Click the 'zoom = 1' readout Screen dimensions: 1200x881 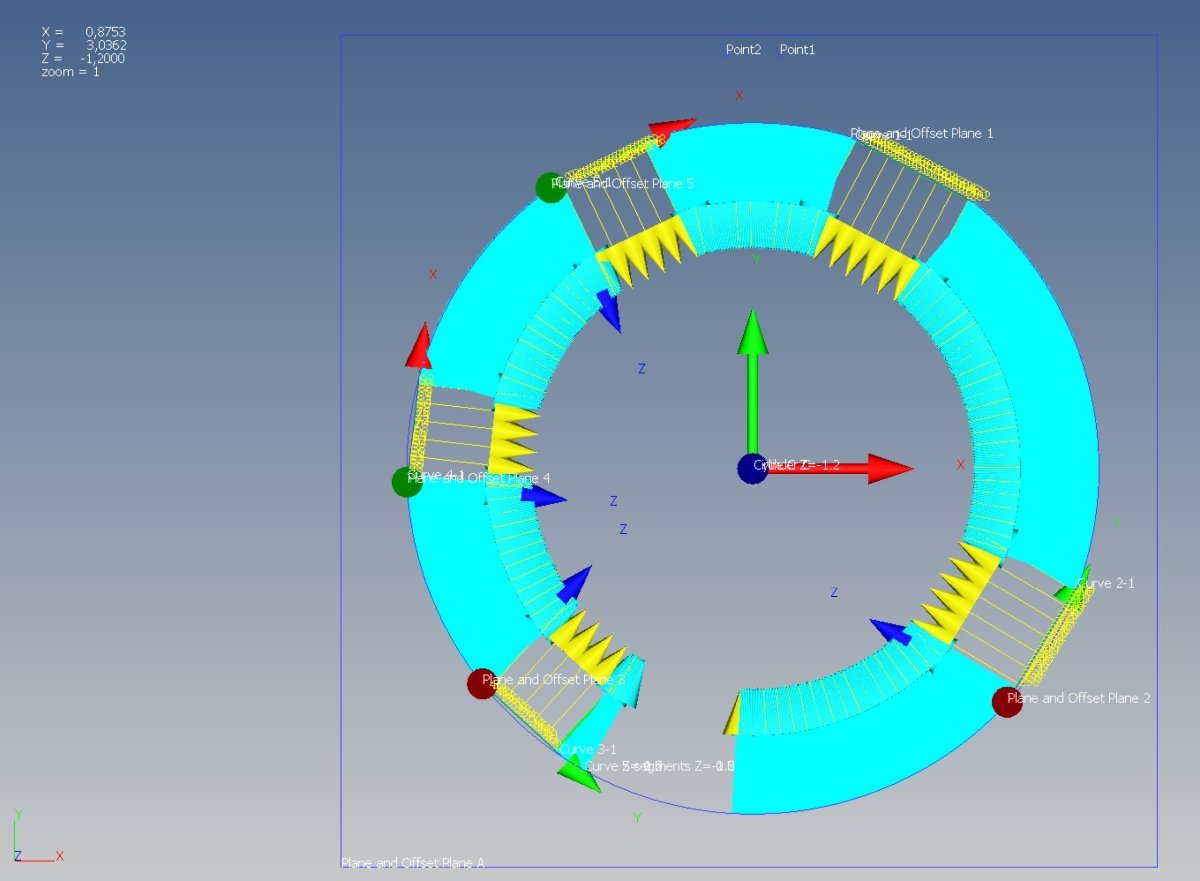[x=70, y=72]
